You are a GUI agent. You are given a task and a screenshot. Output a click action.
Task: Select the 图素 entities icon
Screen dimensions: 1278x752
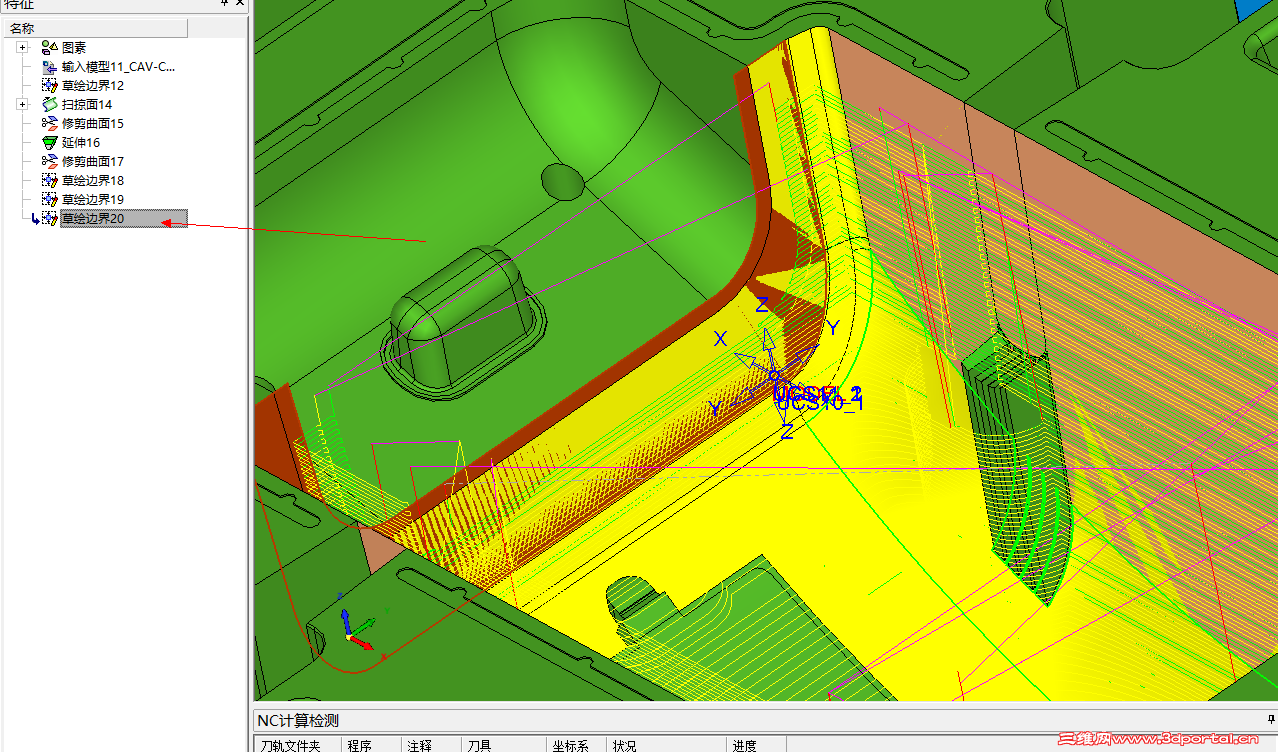coord(50,47)
